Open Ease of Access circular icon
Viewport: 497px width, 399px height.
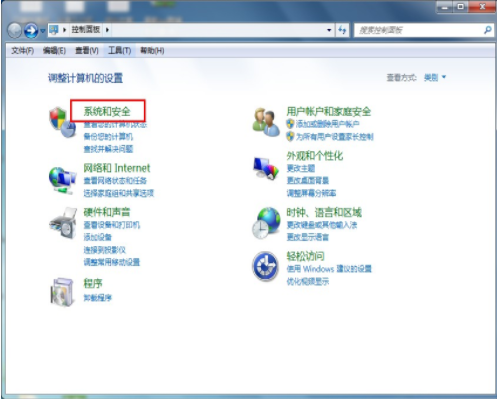266,266
